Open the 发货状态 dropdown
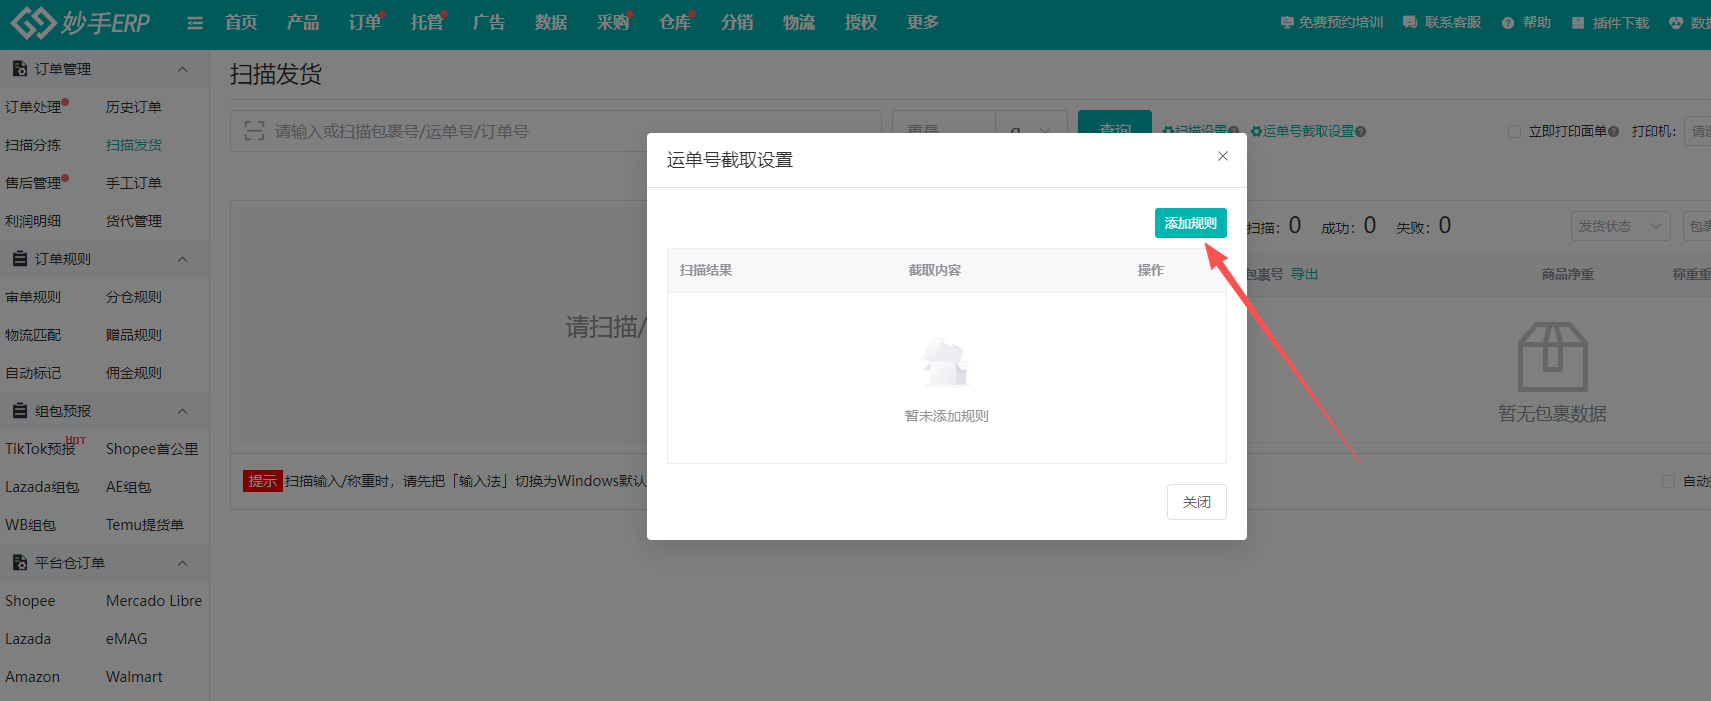 [x=1620, y=226]
